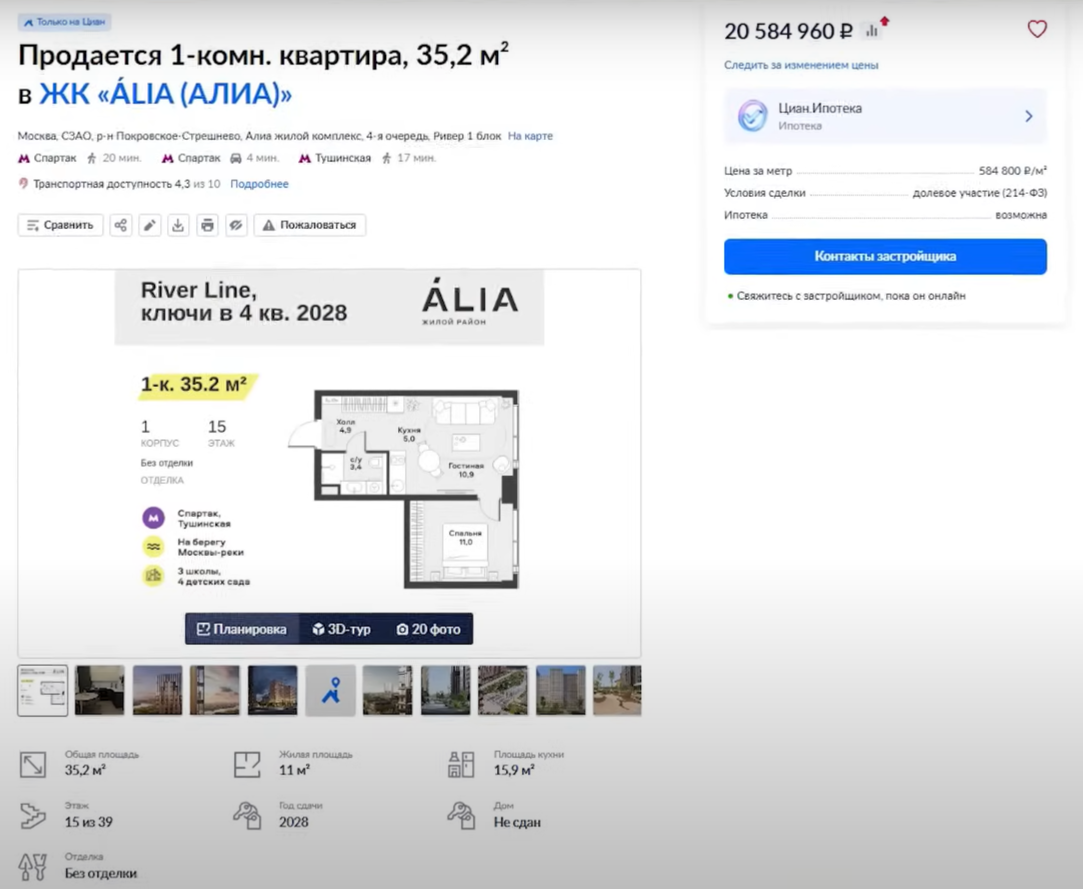1083x889 pixels.
Task: Select the night building thumbnail
Action: (273, 690)
